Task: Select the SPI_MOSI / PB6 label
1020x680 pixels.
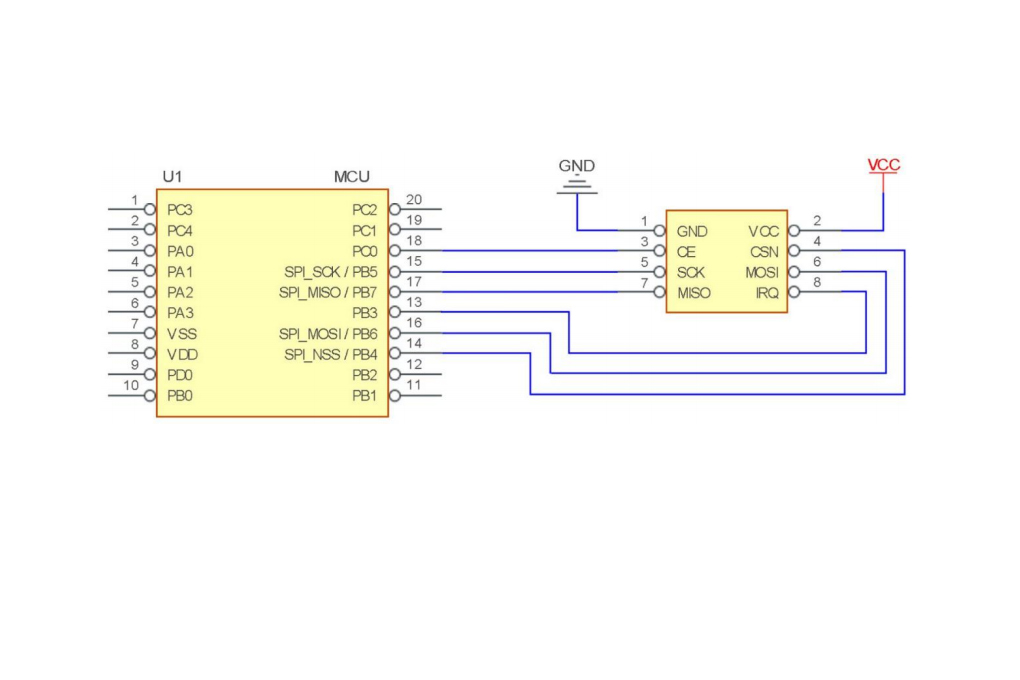Action: click(328, 334)
